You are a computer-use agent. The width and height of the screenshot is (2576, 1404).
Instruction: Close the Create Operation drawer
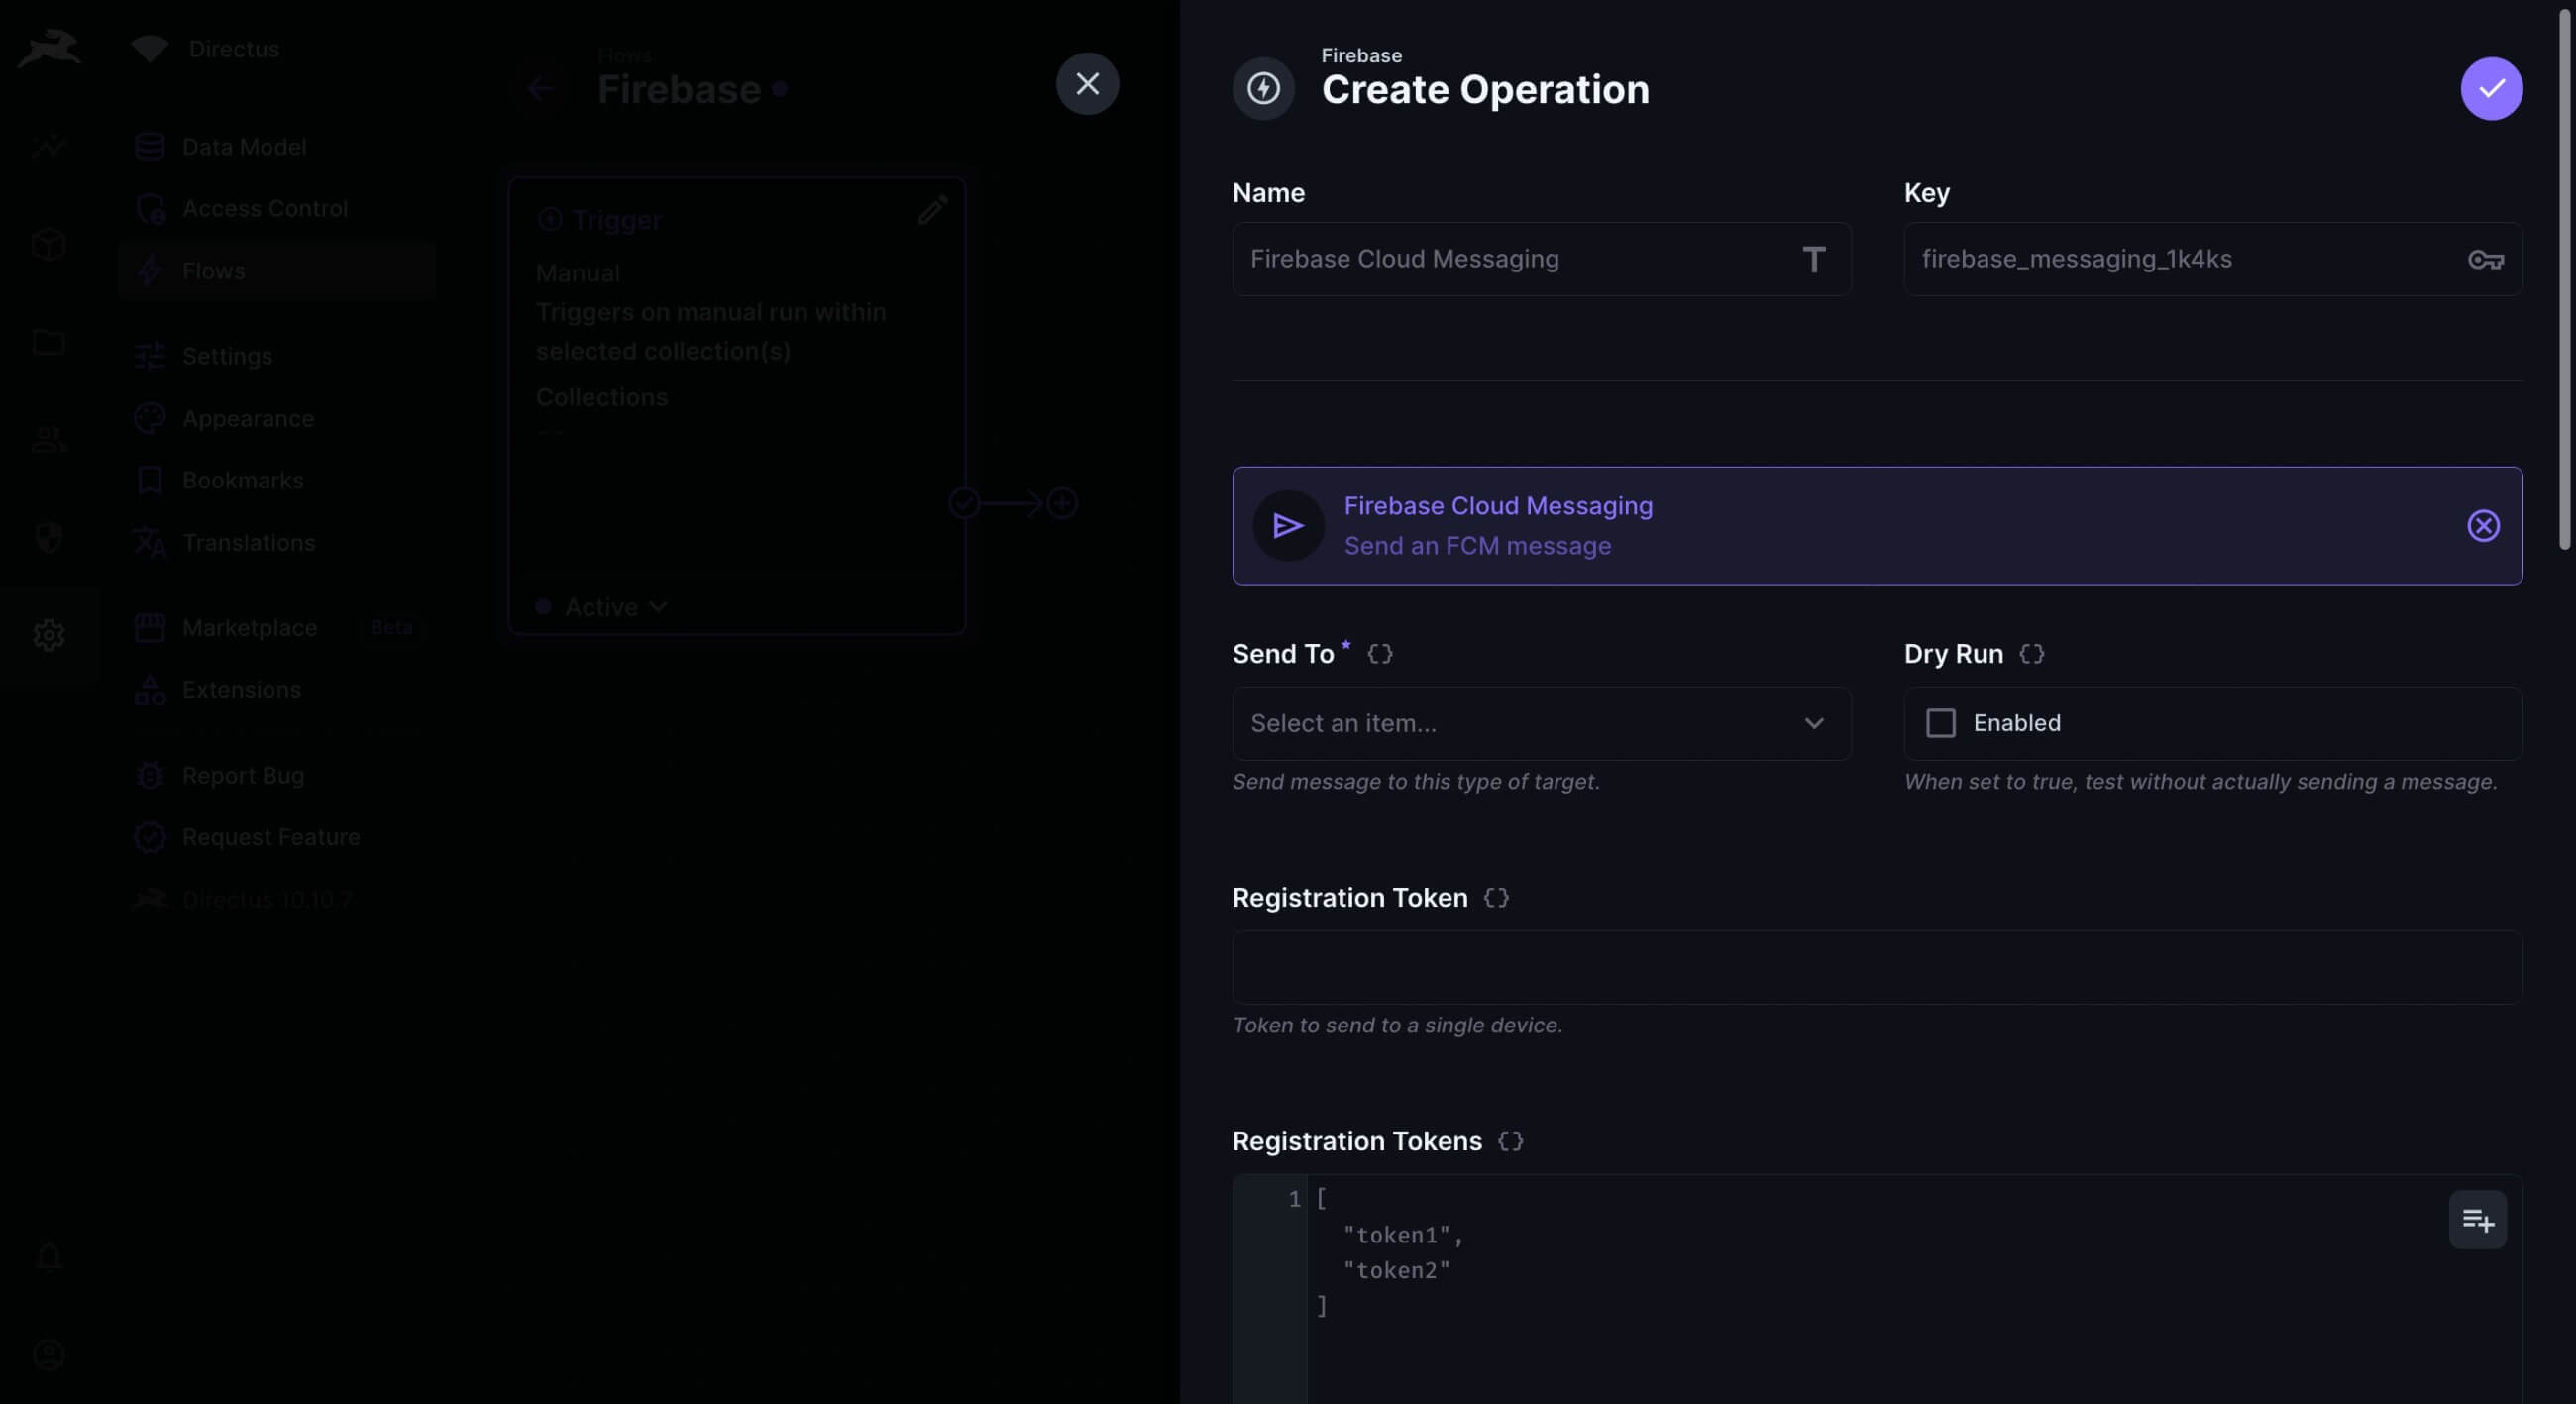(1087, 84)
